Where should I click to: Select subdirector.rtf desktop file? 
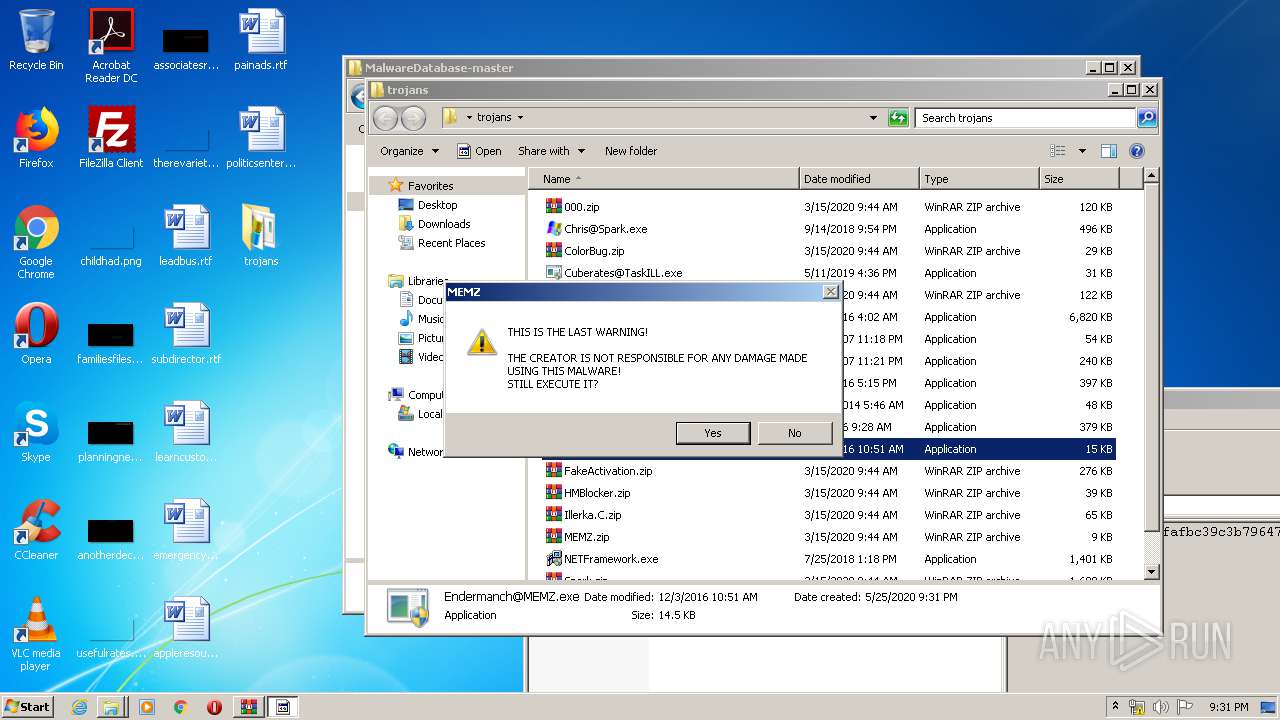pyautogui.click(x=186, y=335)
